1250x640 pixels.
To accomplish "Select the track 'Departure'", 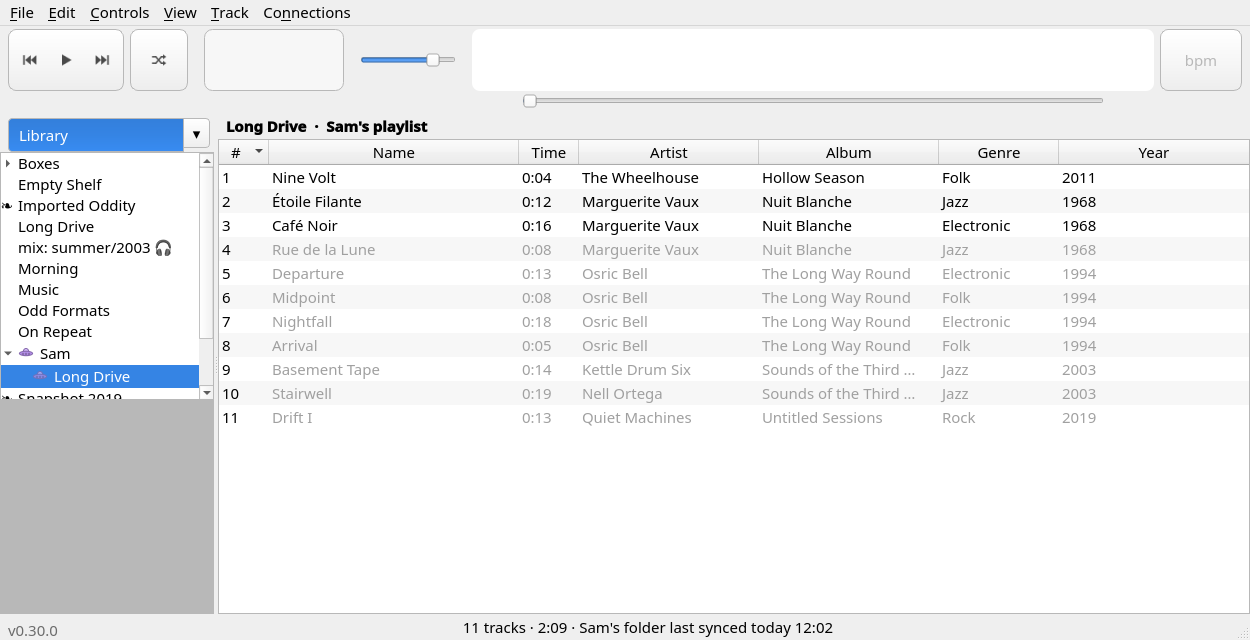I will (x=733, y=274).
